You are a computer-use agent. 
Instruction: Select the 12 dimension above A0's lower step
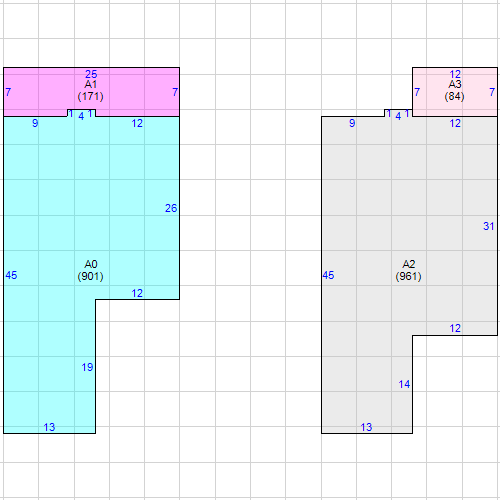pyautogui.click(x=137, y=293)
